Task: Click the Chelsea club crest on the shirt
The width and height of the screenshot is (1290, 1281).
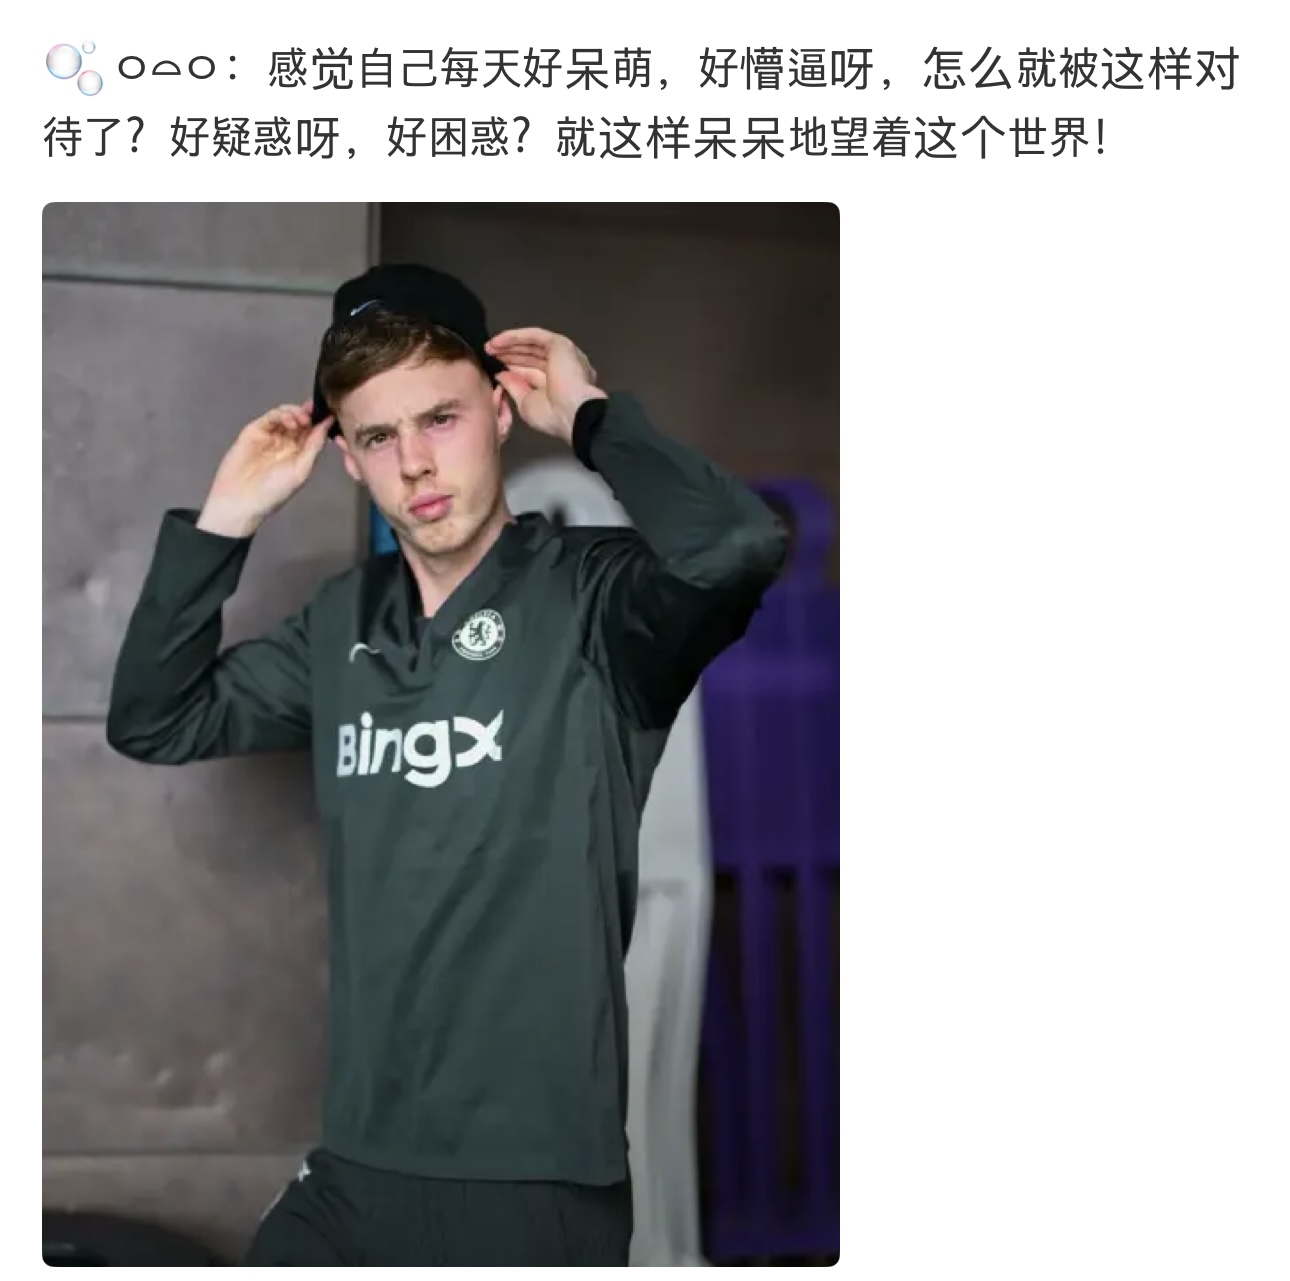Action: 481,634
